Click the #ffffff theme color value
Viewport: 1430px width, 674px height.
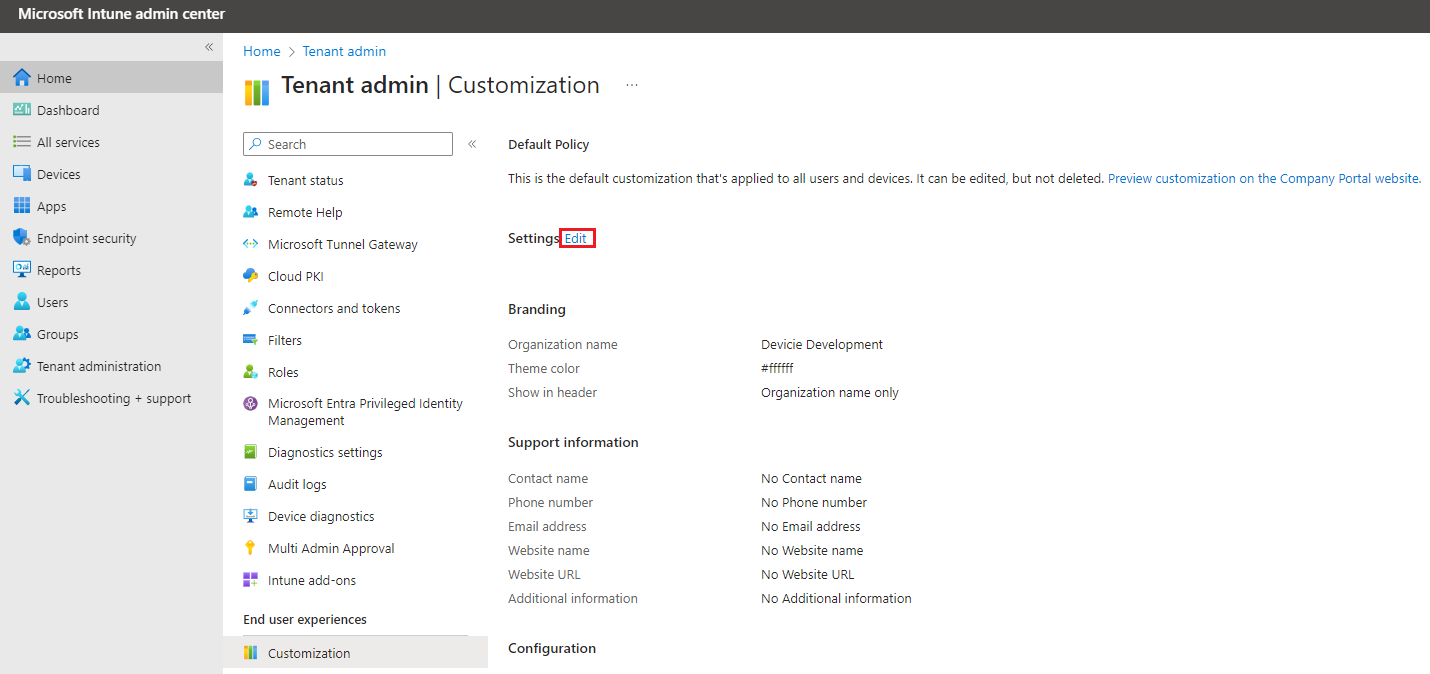click(x=777, y=368)
